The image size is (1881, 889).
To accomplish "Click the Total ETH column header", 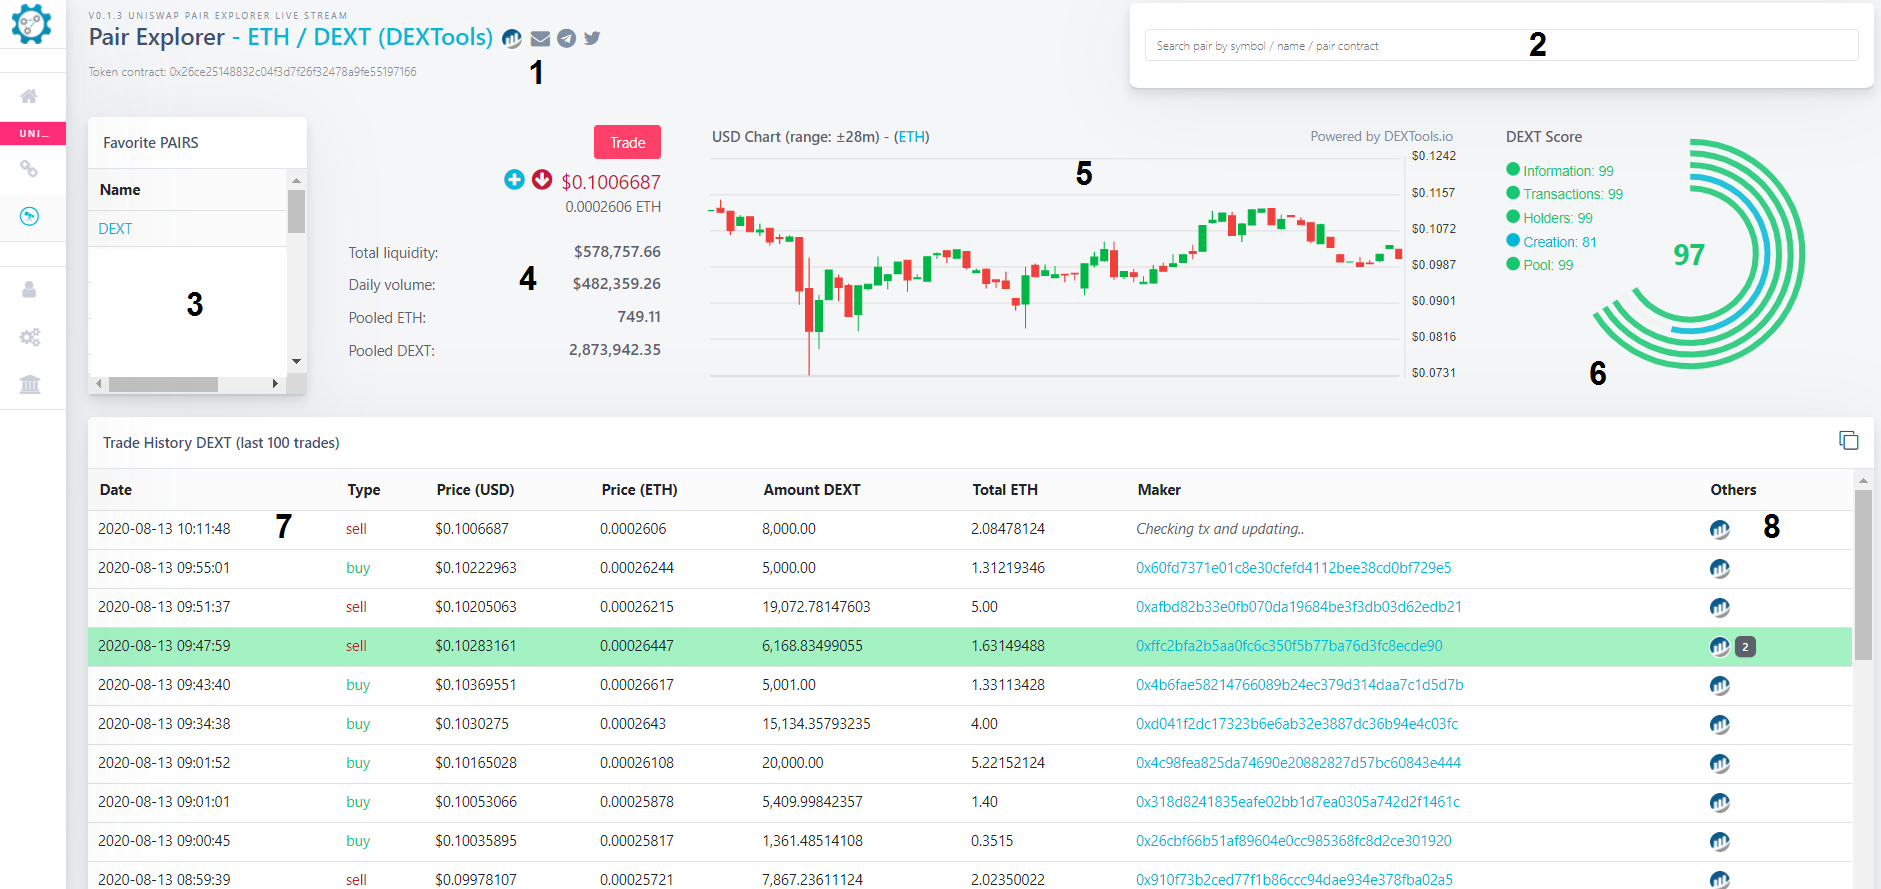I will click(x=1005, y=490).
